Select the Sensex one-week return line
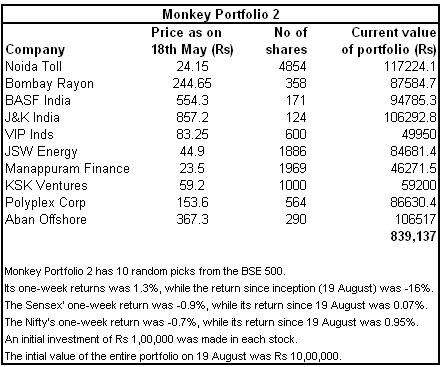The width and height of the screenshot is (445, 367). click(x=215, y=305)
